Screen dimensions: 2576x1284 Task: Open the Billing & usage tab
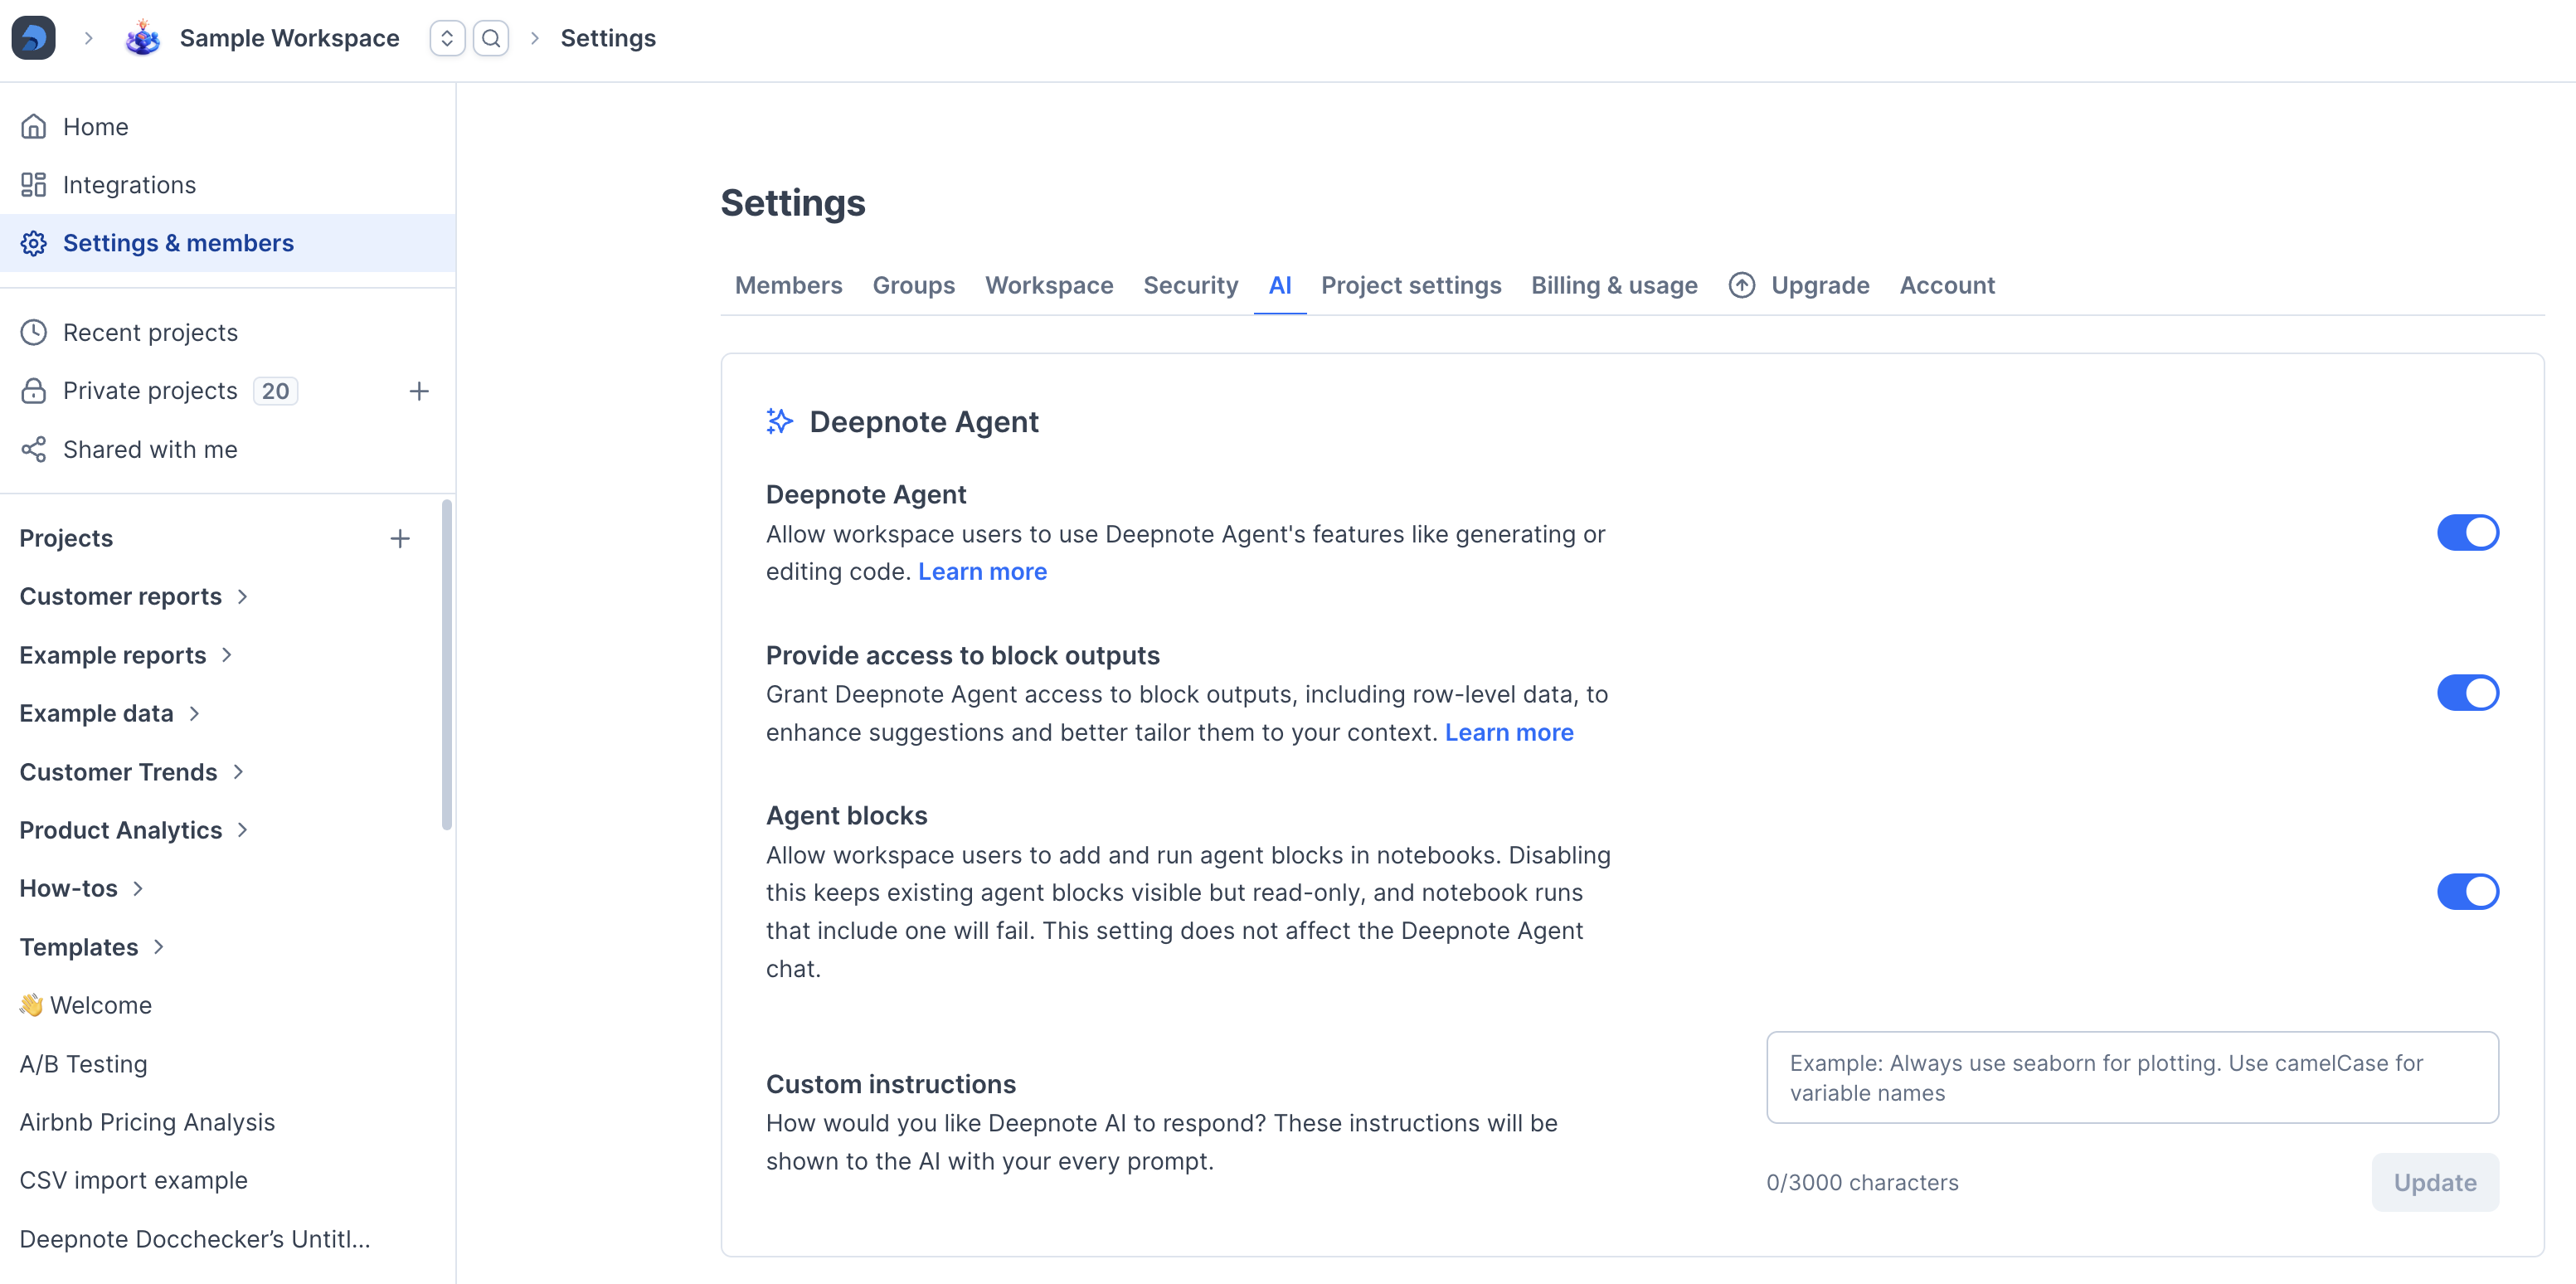coord(1614,286)
